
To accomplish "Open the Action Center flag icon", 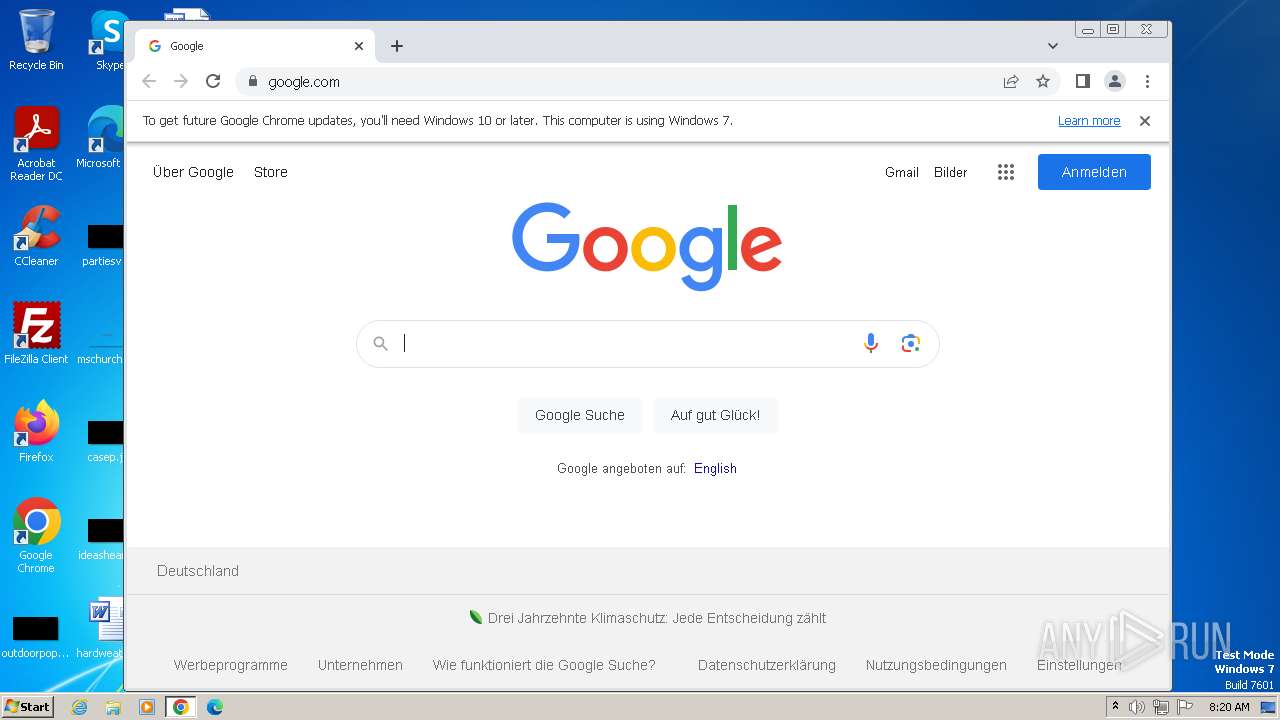I will click(1185, 707).
